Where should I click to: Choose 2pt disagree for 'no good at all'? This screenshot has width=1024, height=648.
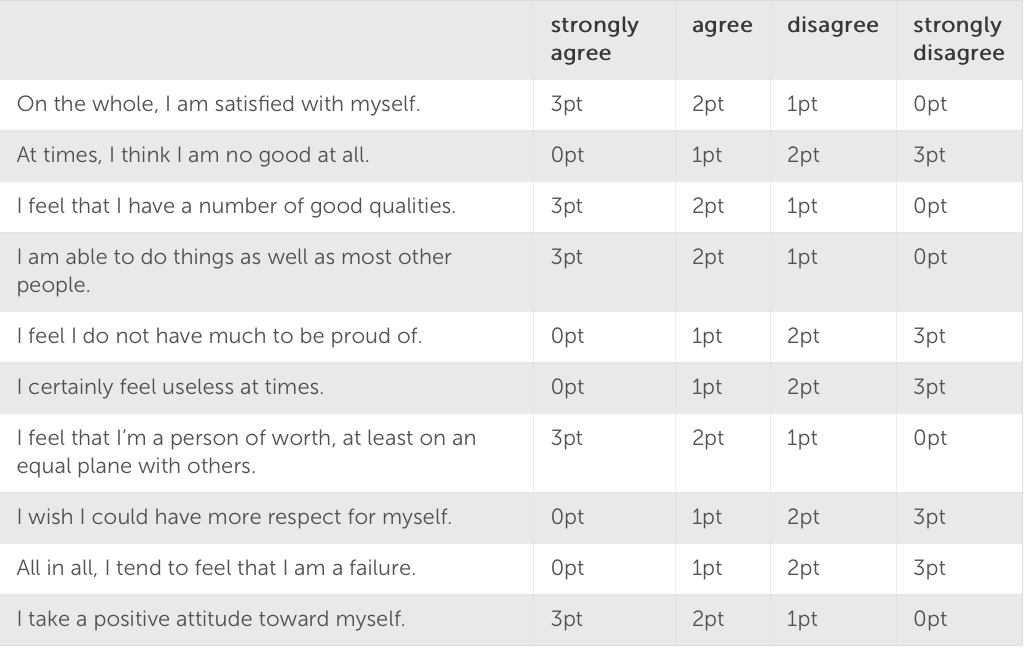click(802, 155)
